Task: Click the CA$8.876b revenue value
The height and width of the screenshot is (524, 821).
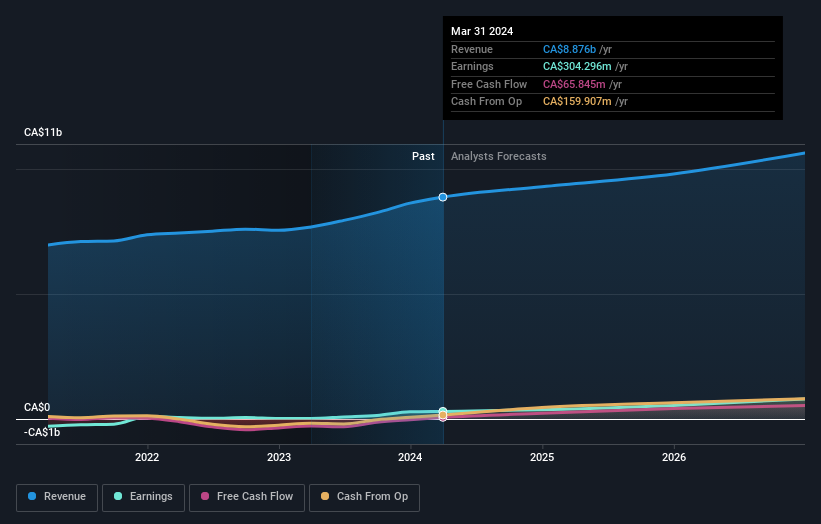Action: 569,49
